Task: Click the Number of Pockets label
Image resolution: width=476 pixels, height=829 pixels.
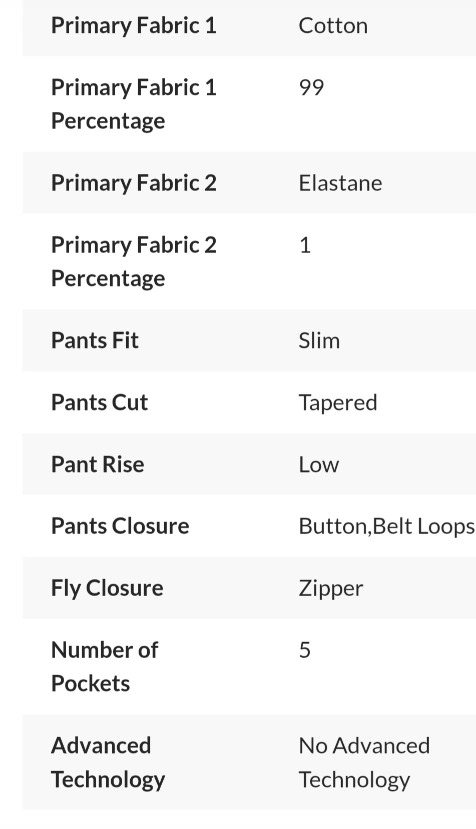Action: click(105, 666)
